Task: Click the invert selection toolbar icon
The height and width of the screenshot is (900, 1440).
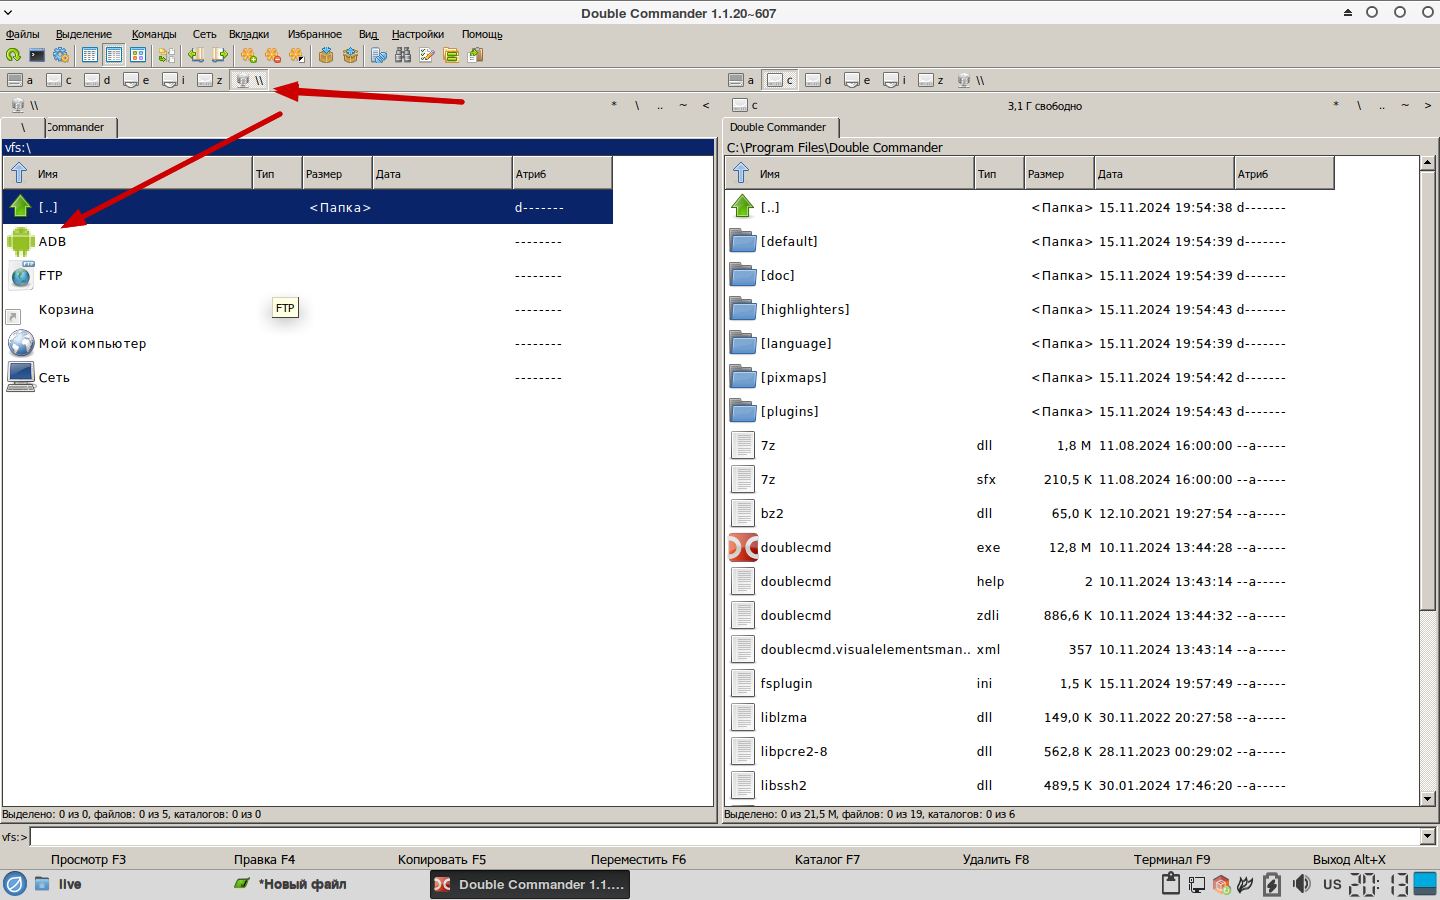Action: point(297,55)
